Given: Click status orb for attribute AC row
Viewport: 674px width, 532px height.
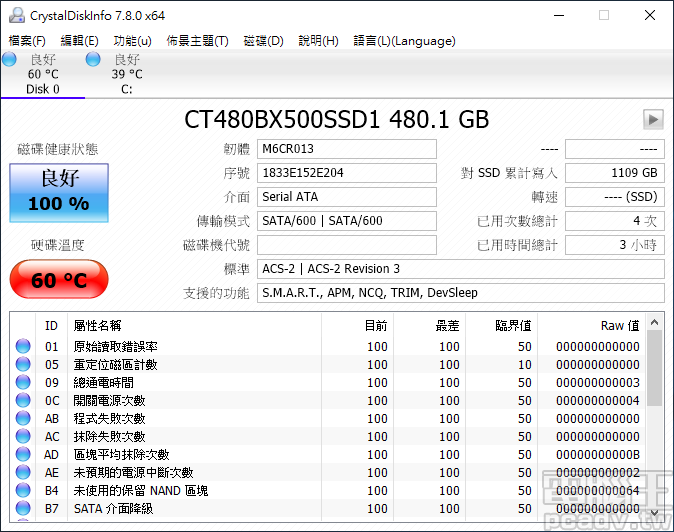Looking at the screenshot, I should tap(23, 437).
